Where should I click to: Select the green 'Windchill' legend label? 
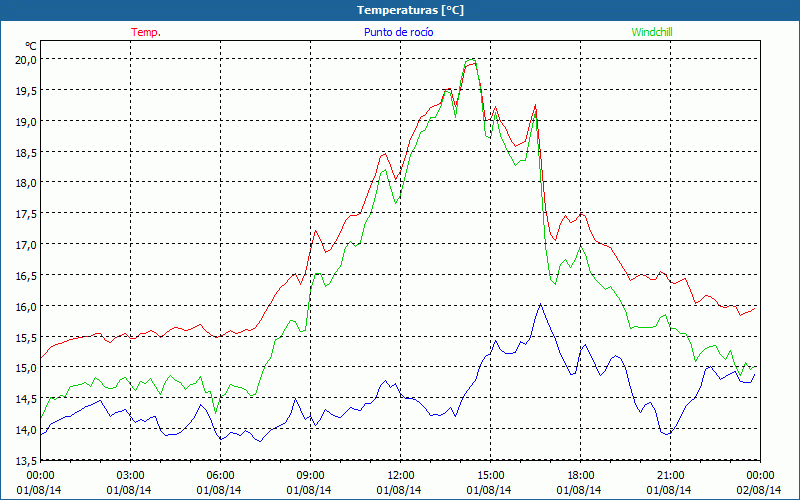point(652,32)
